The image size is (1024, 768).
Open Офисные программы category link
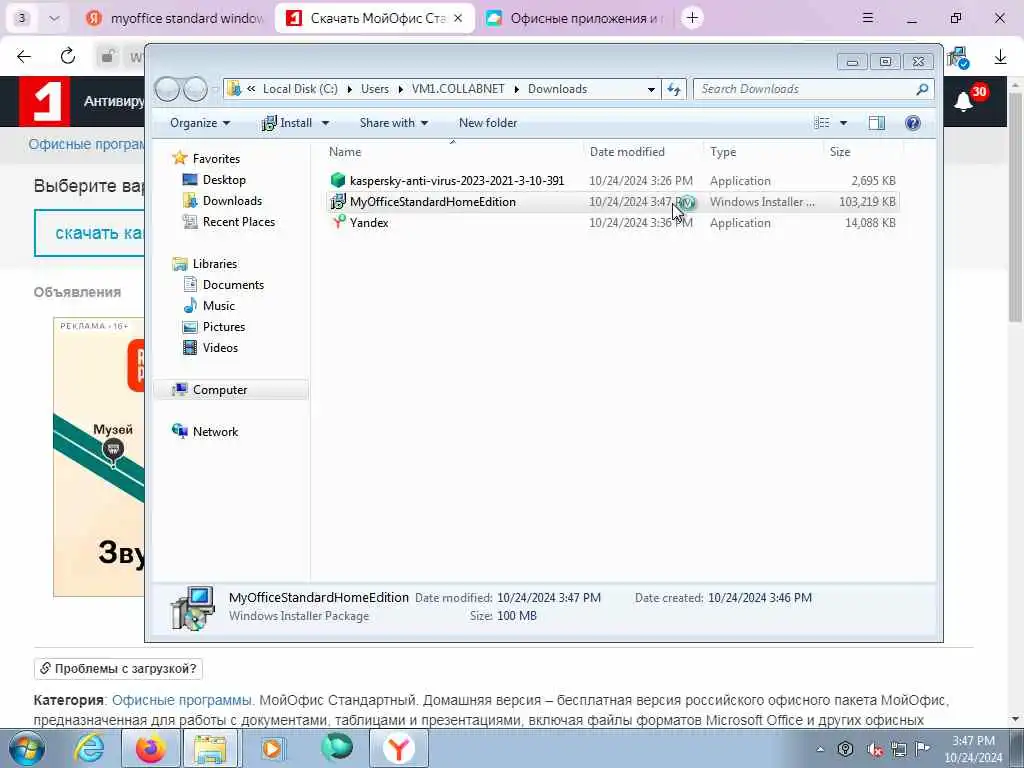coord(182,700)
